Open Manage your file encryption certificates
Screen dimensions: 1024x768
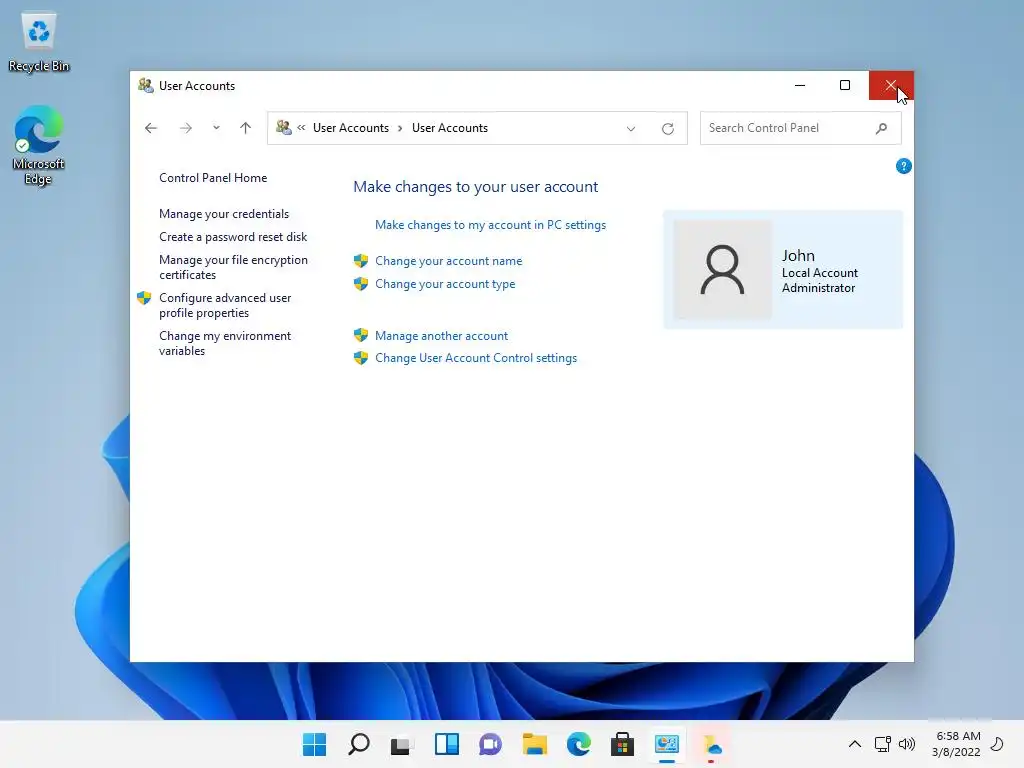233,267
